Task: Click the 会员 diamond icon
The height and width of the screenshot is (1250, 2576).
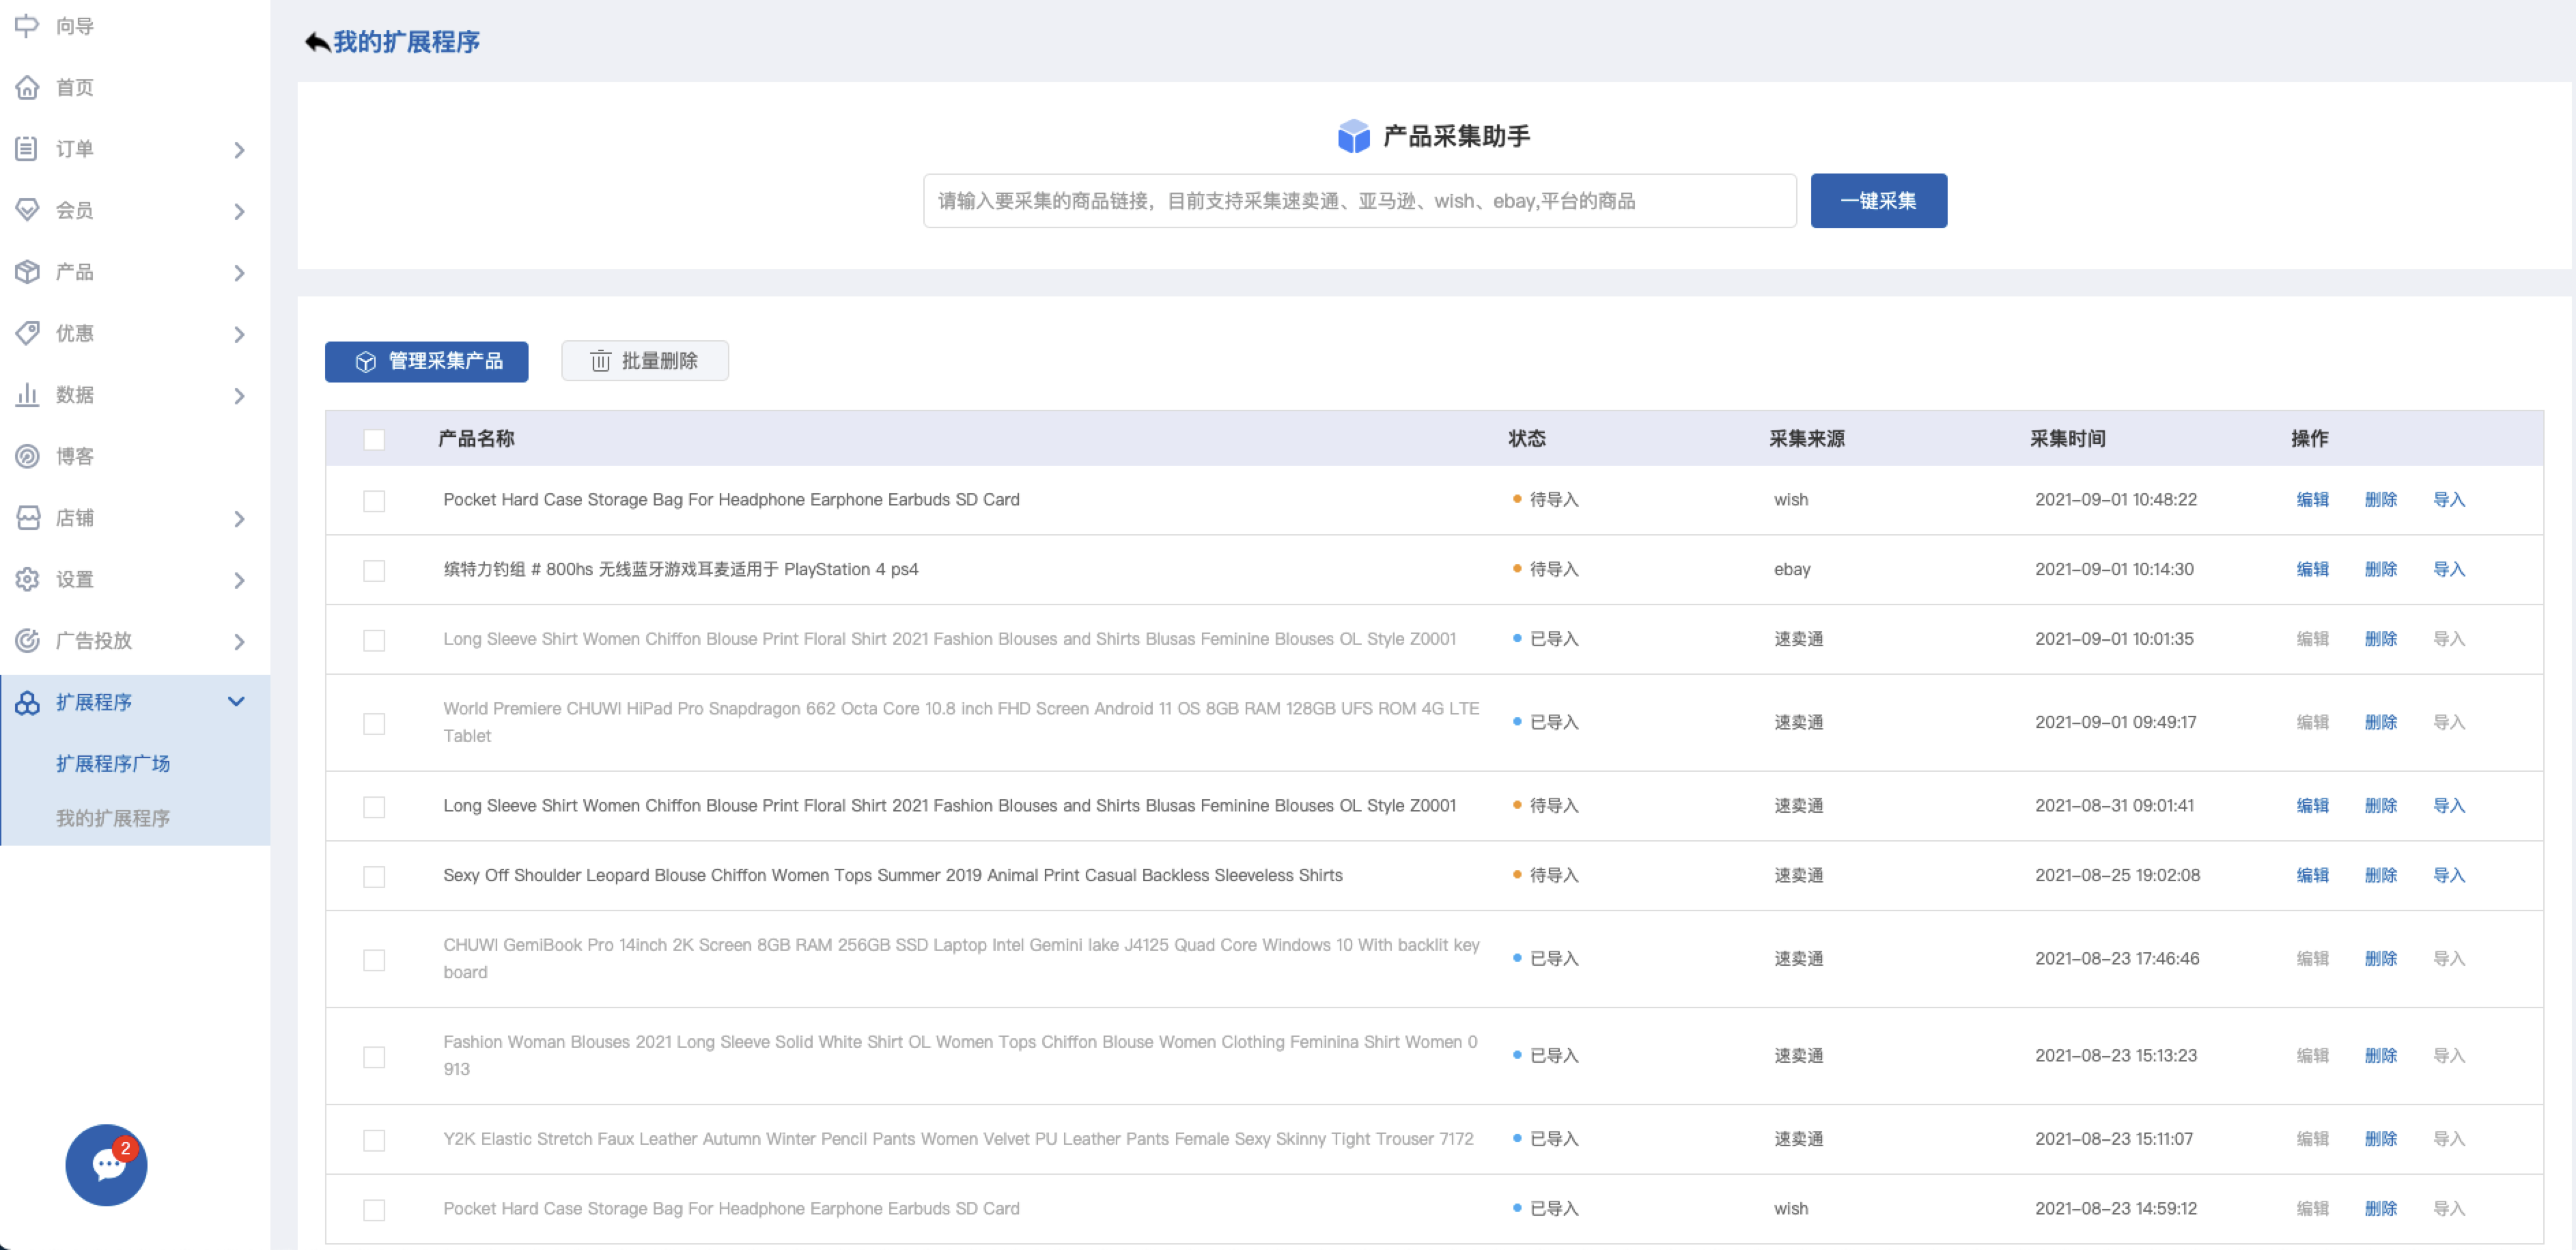Action: point(27,210)
